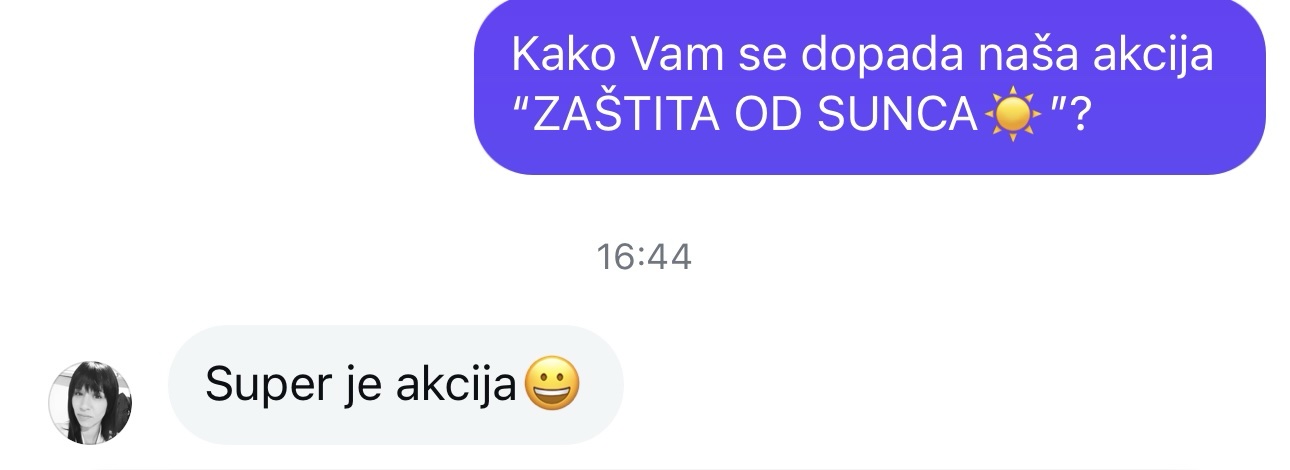Select the gray "Super je akcija" reply bubble
This screenshot has width=1290, height=470.
396,385
